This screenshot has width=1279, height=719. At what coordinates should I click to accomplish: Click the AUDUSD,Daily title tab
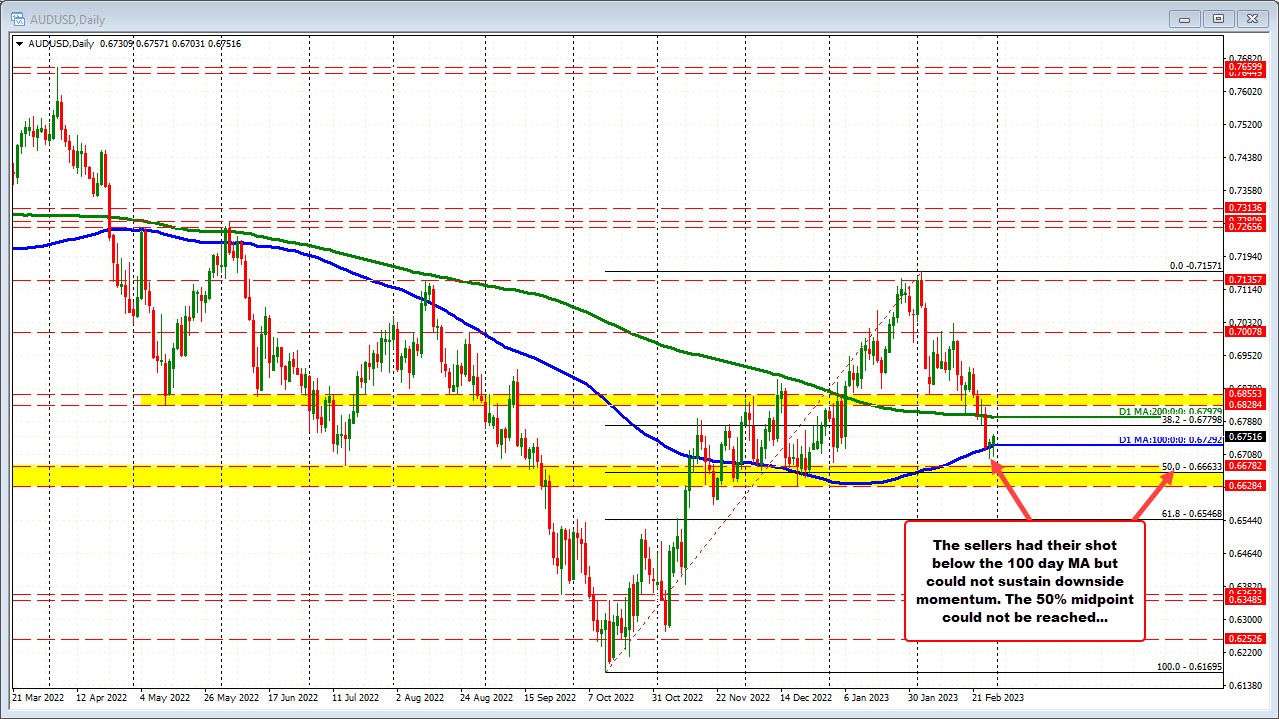point(64,18)
